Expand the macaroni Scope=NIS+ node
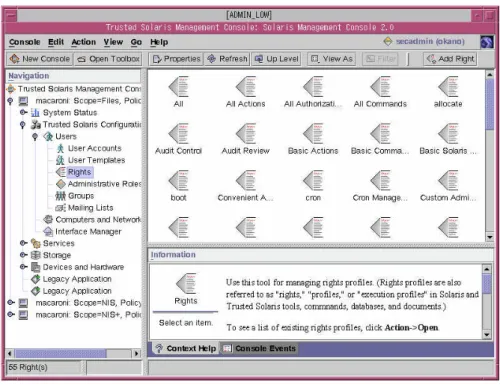This screenshot has width=500, height=385. (11, 314)
